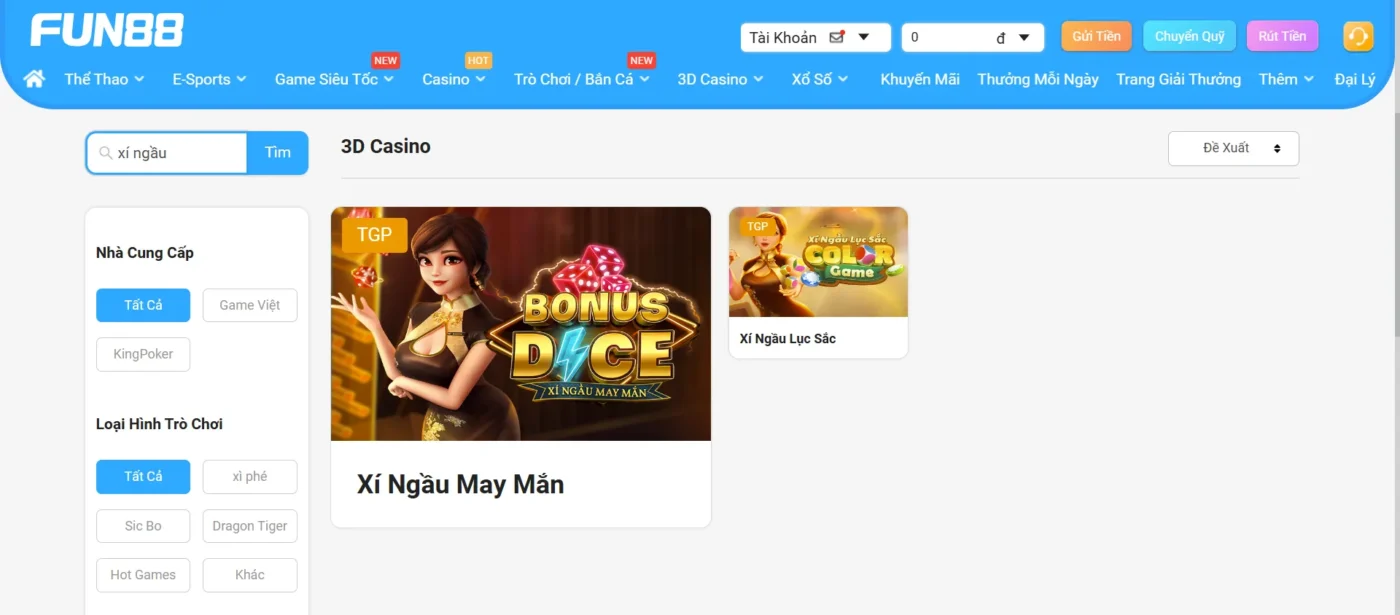Click the Rút Tiền withdraw button
Screen dimensions: 1400x615
click(x=1282, y=36)
